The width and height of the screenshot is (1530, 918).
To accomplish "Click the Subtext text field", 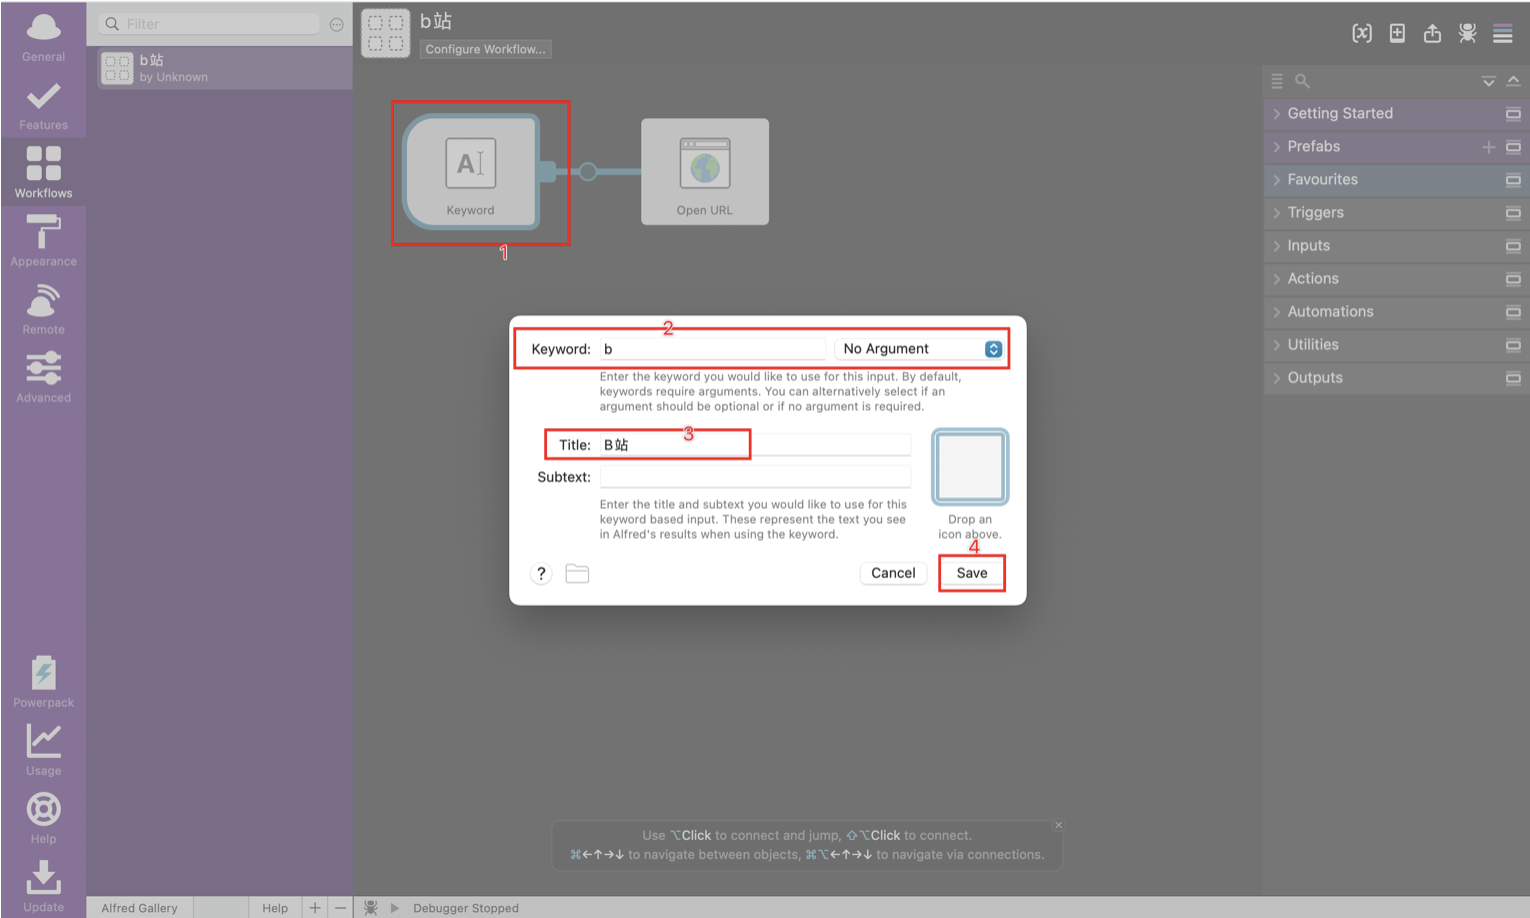I will 755,477.
